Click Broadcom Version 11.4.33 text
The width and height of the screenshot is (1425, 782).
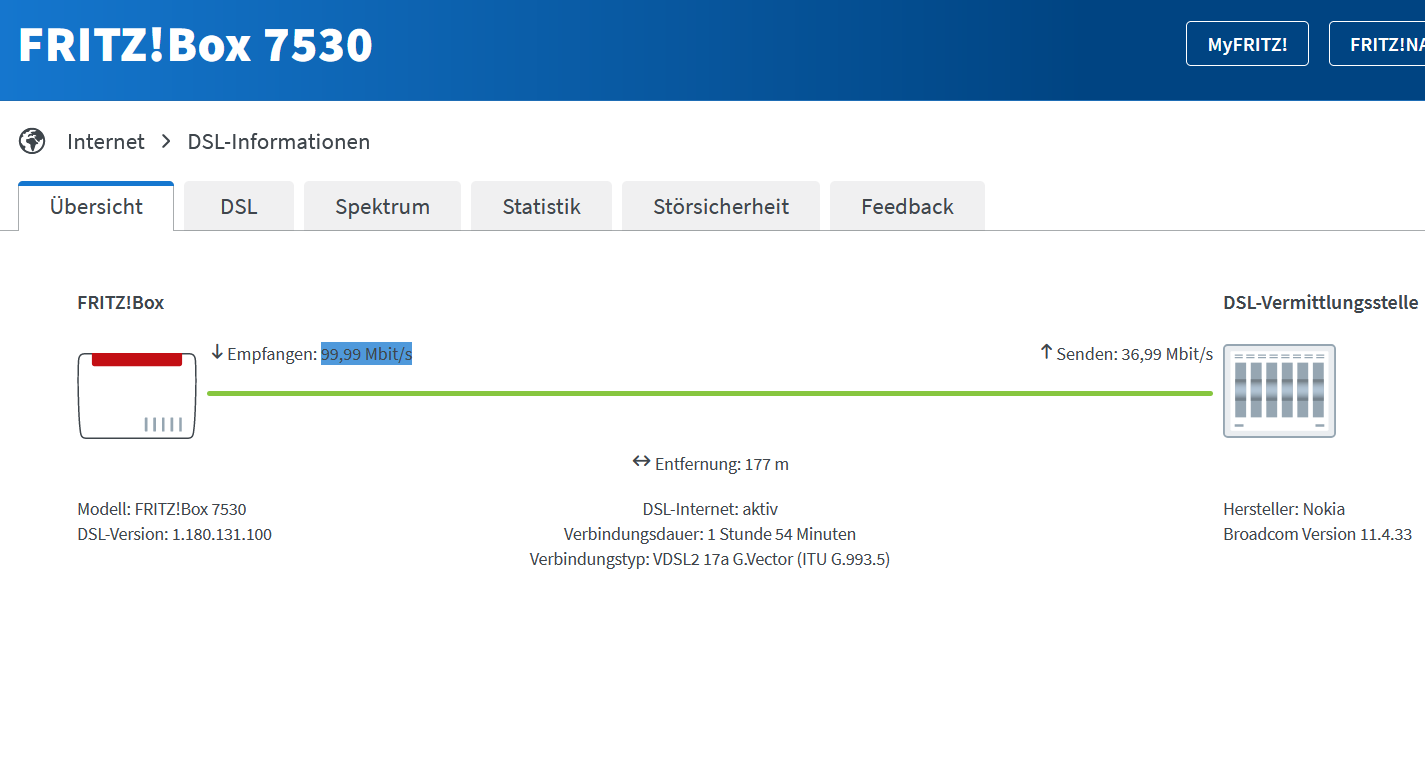click(1318, 534)
